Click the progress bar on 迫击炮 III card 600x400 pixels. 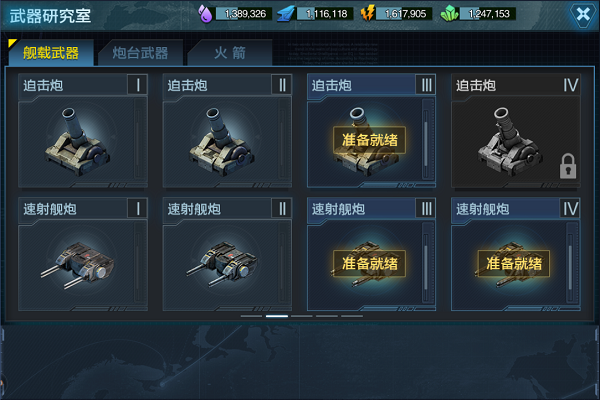[426, 139]
